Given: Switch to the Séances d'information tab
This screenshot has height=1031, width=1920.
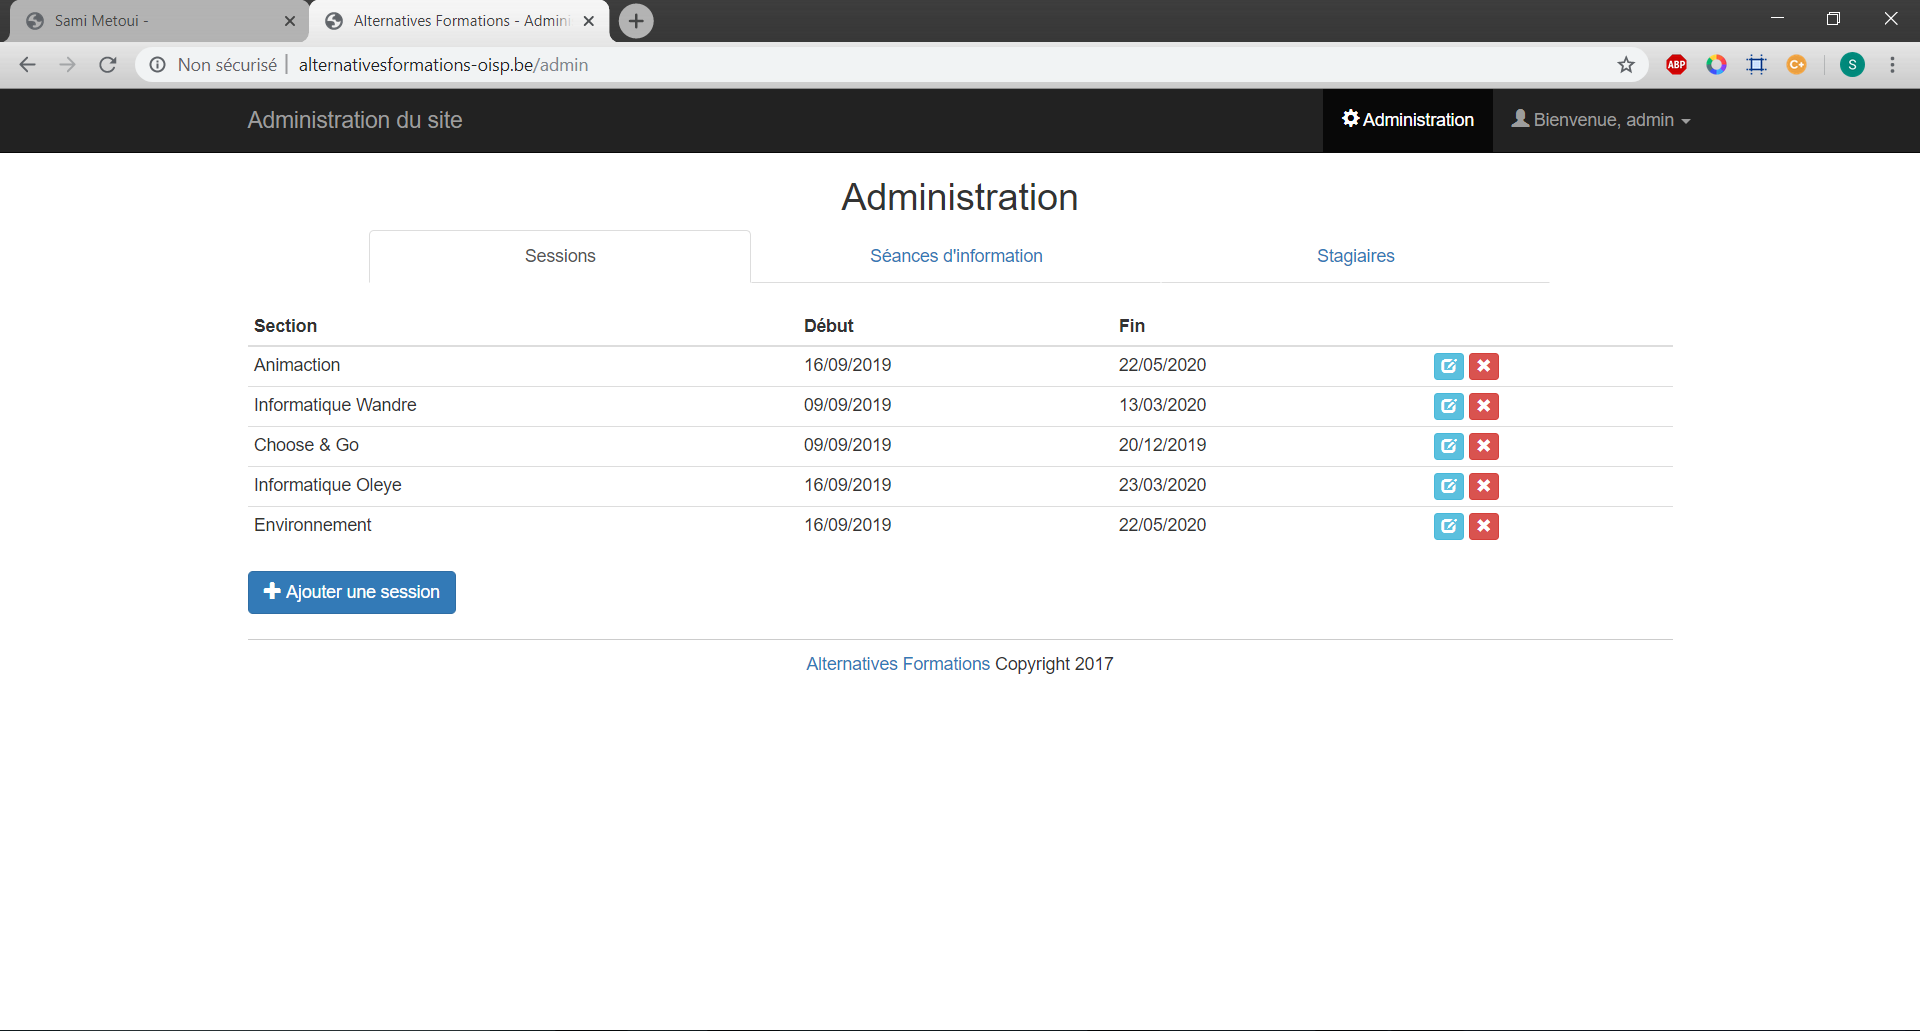Looking at the screenshot, I should [x=956, y=256].
